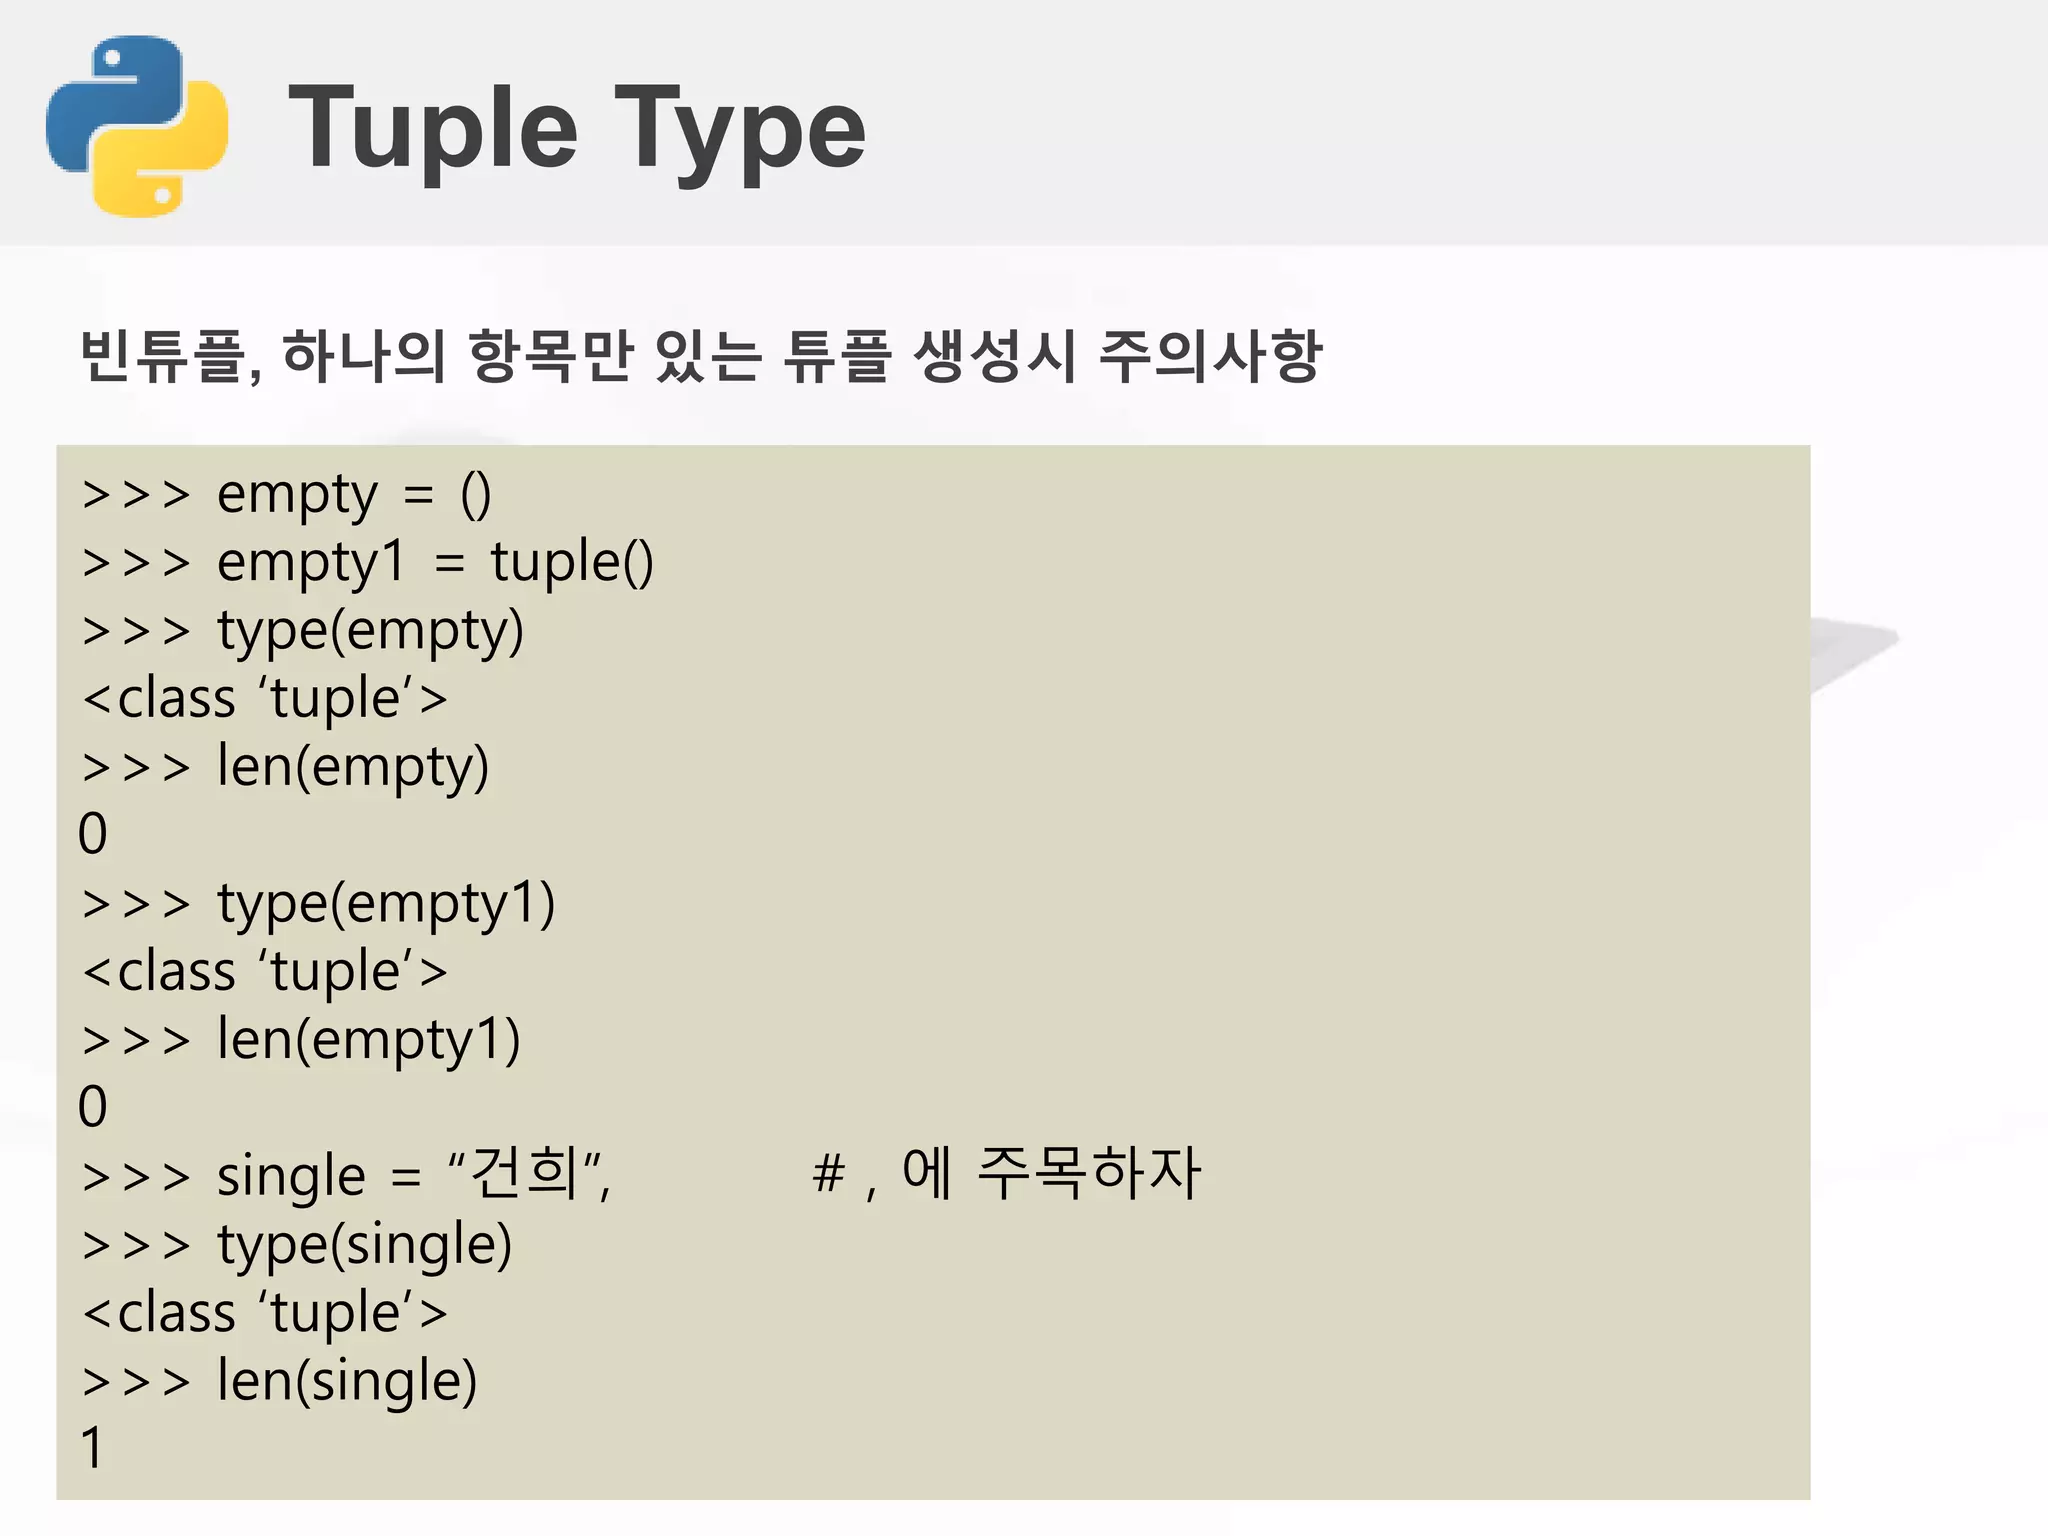Click the Python logo icon
Screen dimensions: 2048x1536
pos(137,126)
